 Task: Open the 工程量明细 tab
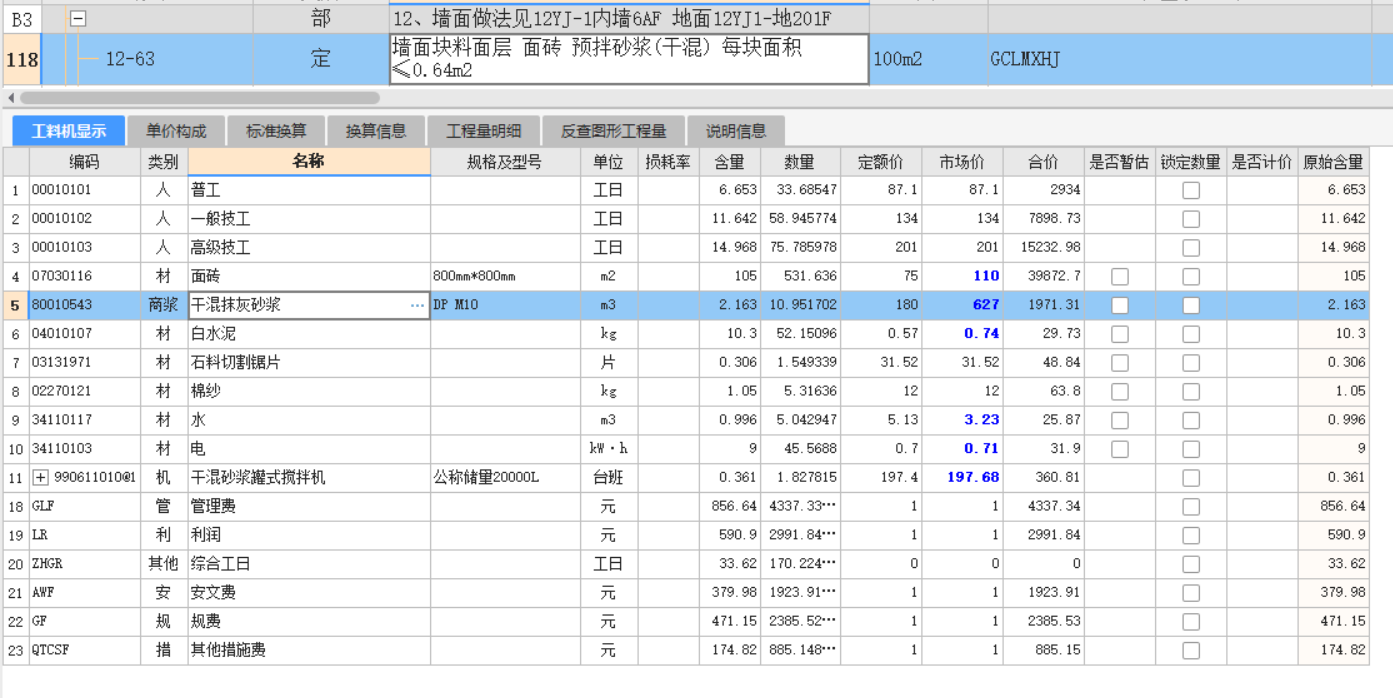pos(484,131)
